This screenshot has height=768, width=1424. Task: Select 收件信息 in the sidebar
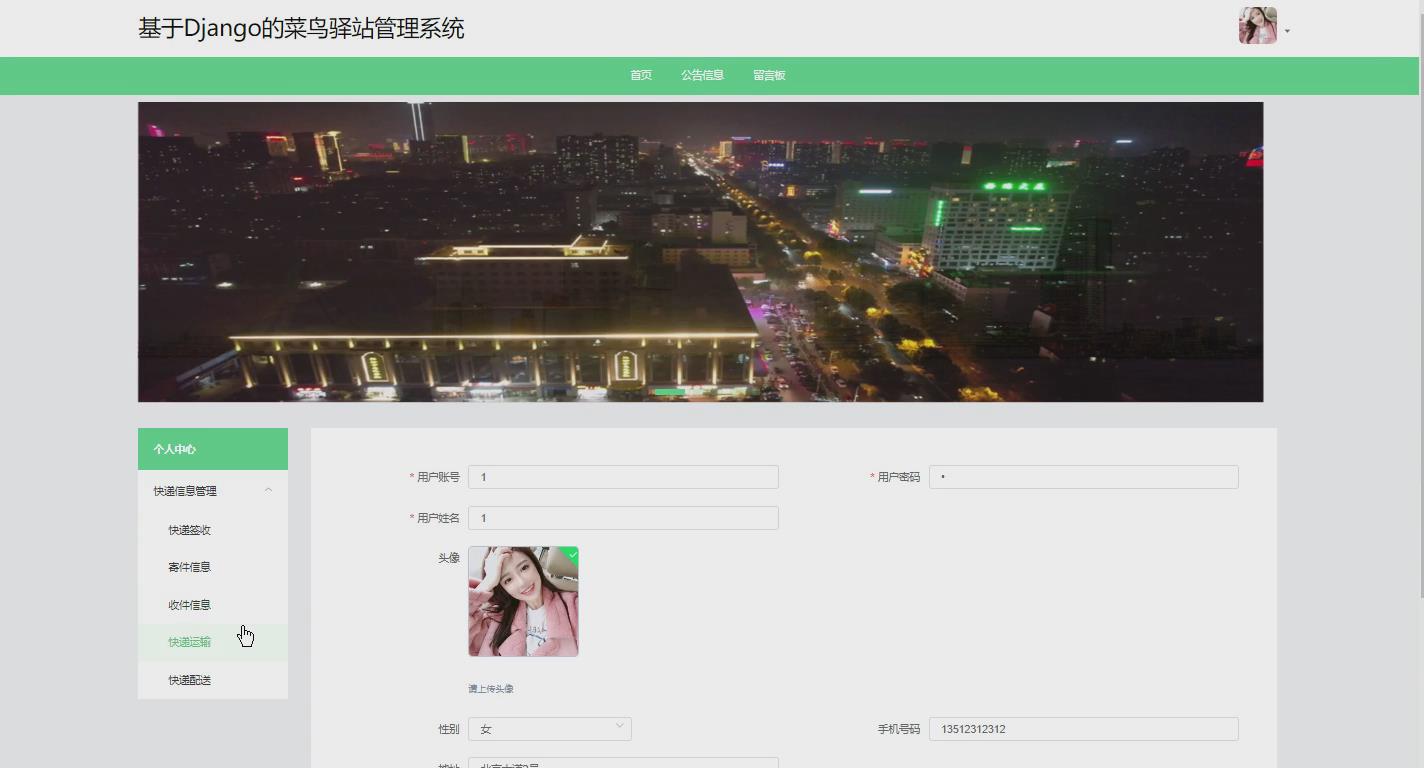[188, 604]
